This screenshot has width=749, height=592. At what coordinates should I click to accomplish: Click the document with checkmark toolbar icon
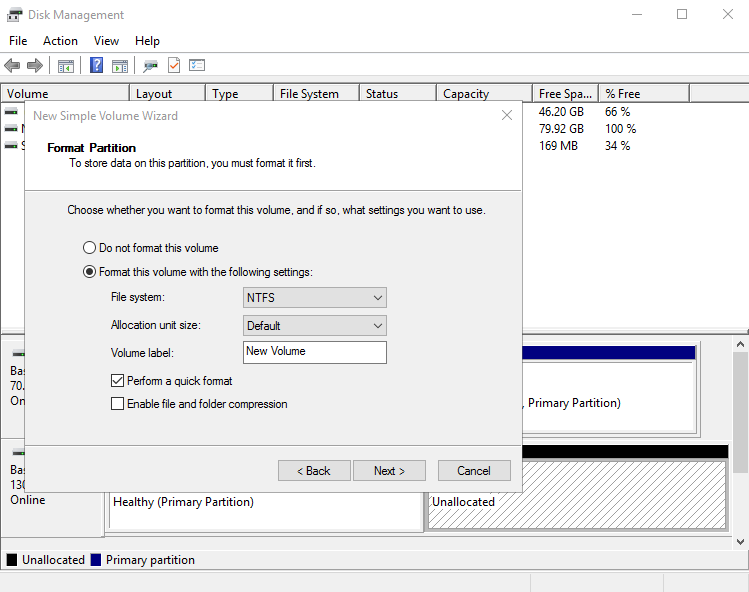[x=174, y=65]
